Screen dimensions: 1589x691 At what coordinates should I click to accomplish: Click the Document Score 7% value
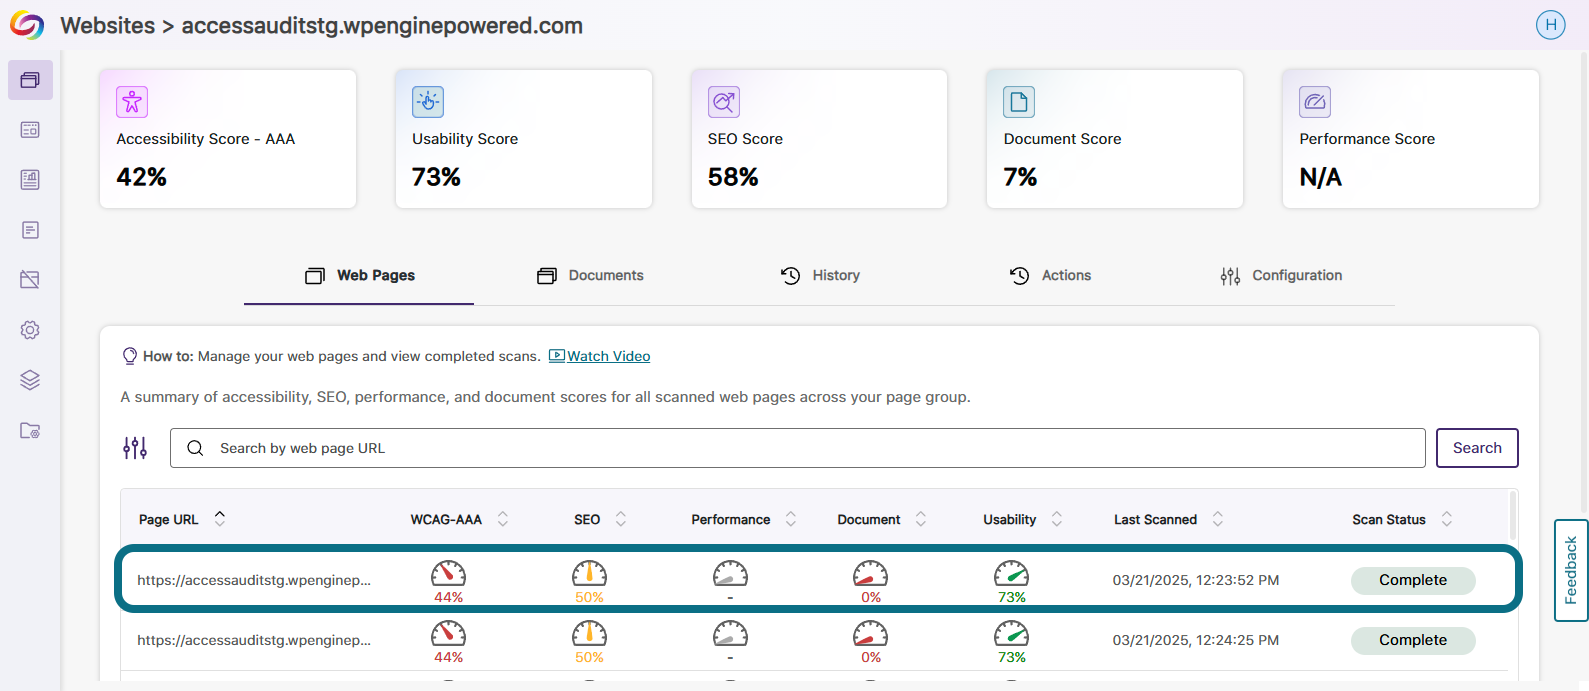tap(1020, 177)
